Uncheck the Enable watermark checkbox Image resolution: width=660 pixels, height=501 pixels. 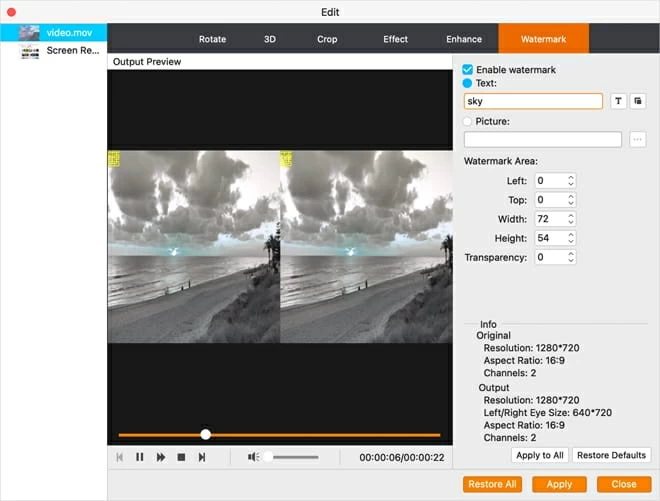pyautogui.click(x=468, y=70)
